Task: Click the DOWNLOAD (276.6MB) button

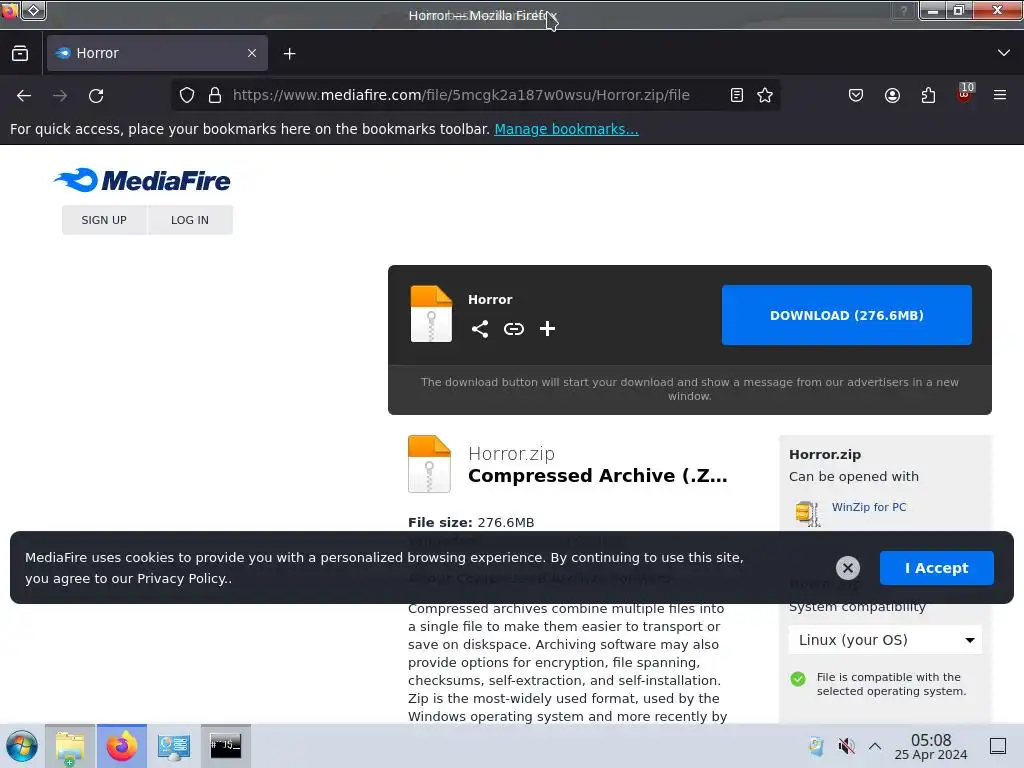Action: [846, 315]
